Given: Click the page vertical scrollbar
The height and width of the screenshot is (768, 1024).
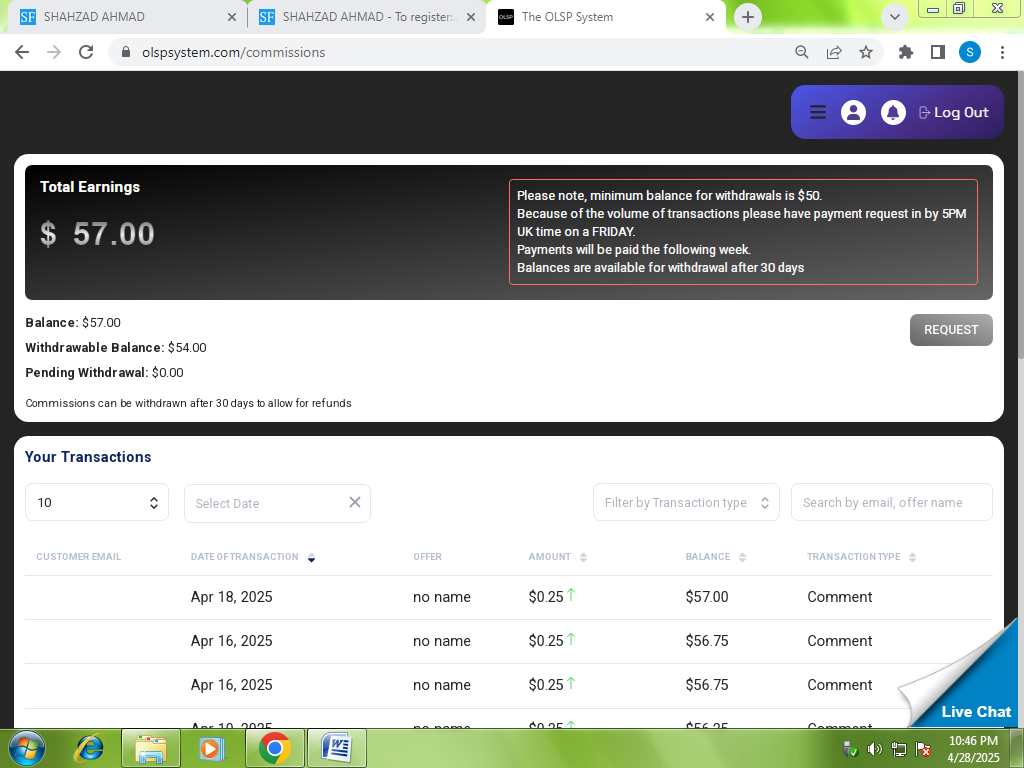Looking at the screenshot, I should point(1019,215).
